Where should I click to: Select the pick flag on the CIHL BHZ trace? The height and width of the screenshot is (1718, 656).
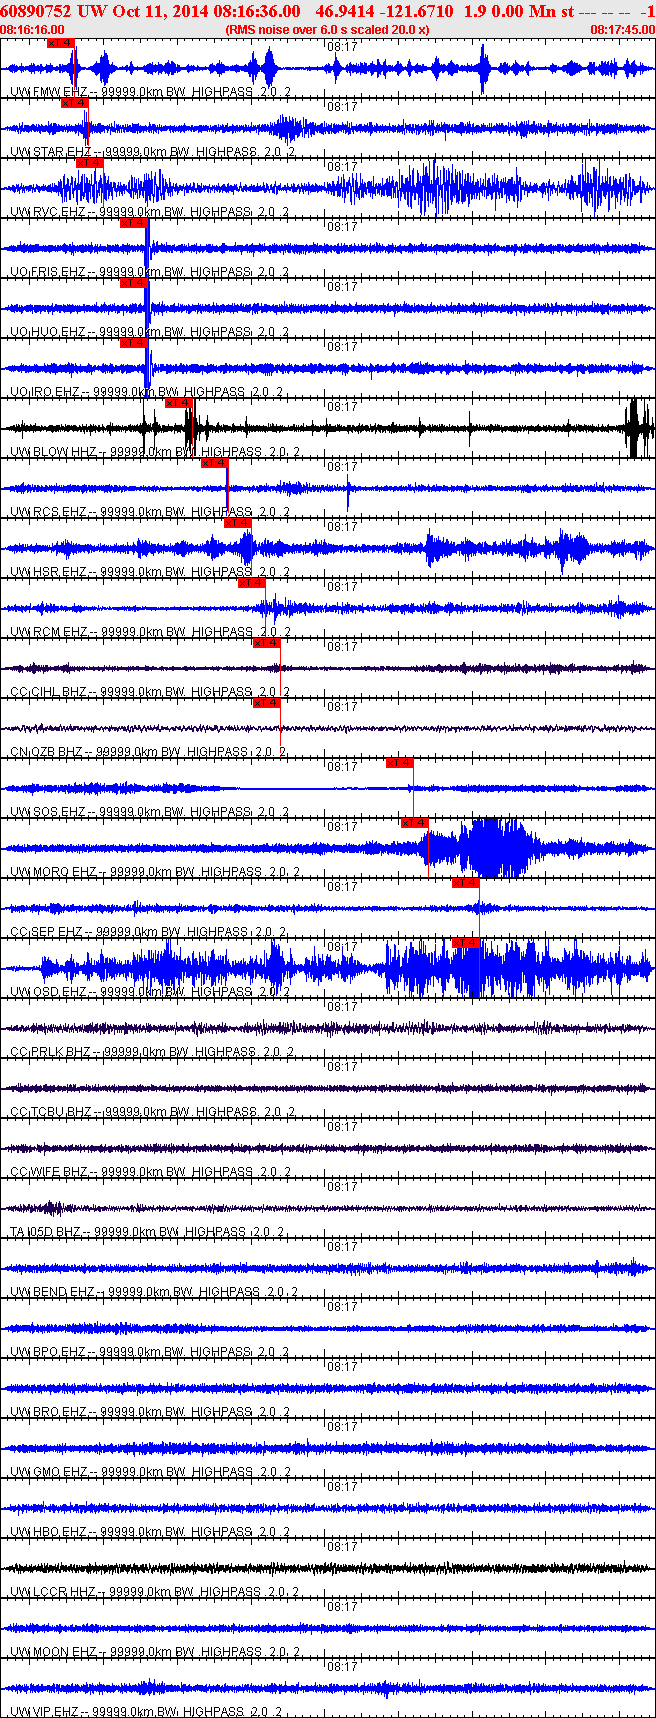266,643
